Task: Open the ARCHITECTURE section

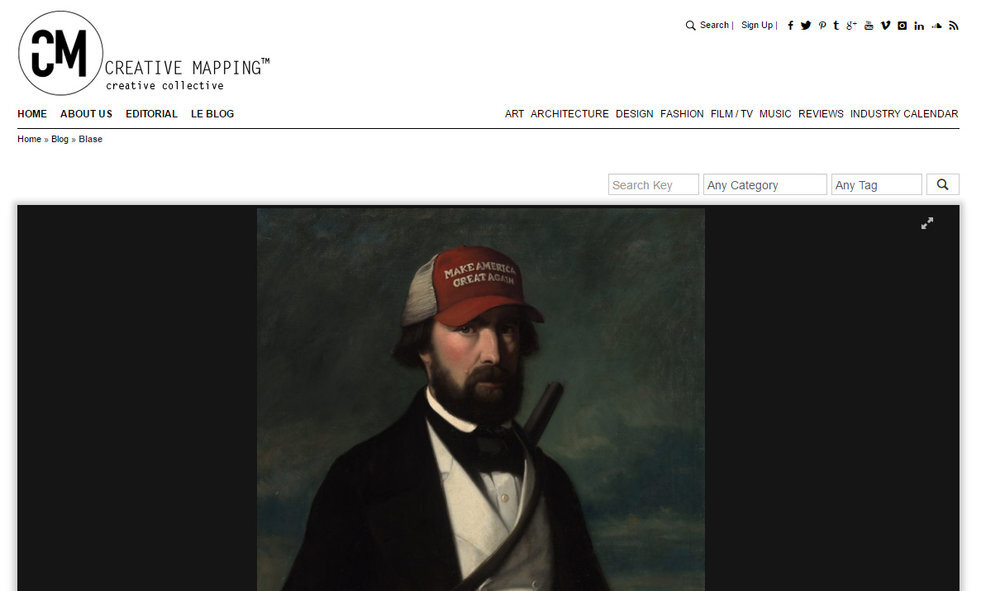Action: click(x=570, y=114)
